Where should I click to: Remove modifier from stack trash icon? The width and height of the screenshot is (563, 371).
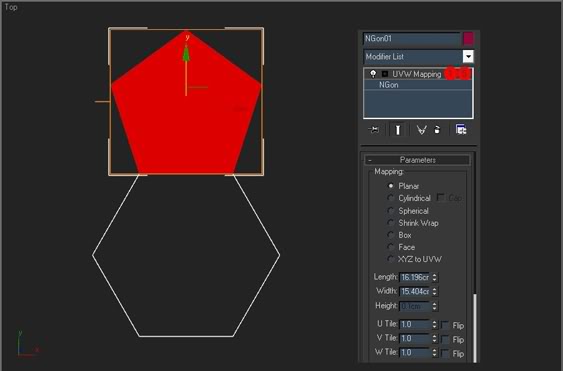[437, 130]
